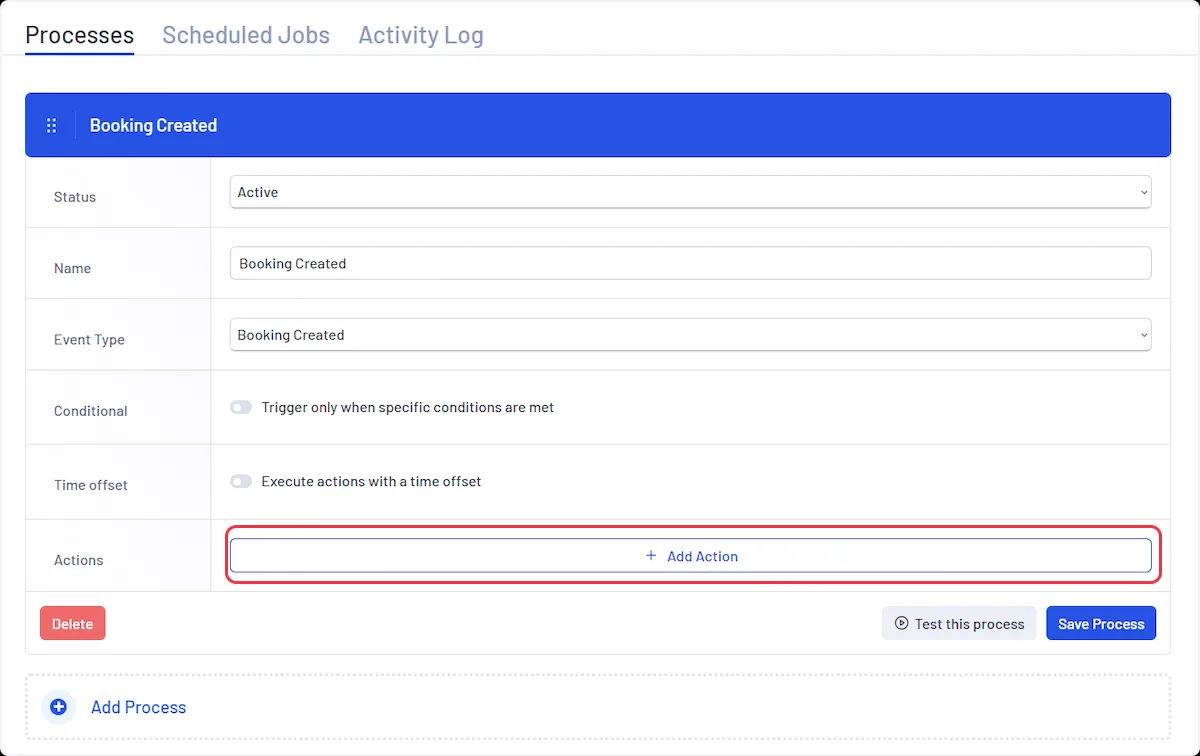
Task: Click the Conditional row label
Action: [91, 411]
